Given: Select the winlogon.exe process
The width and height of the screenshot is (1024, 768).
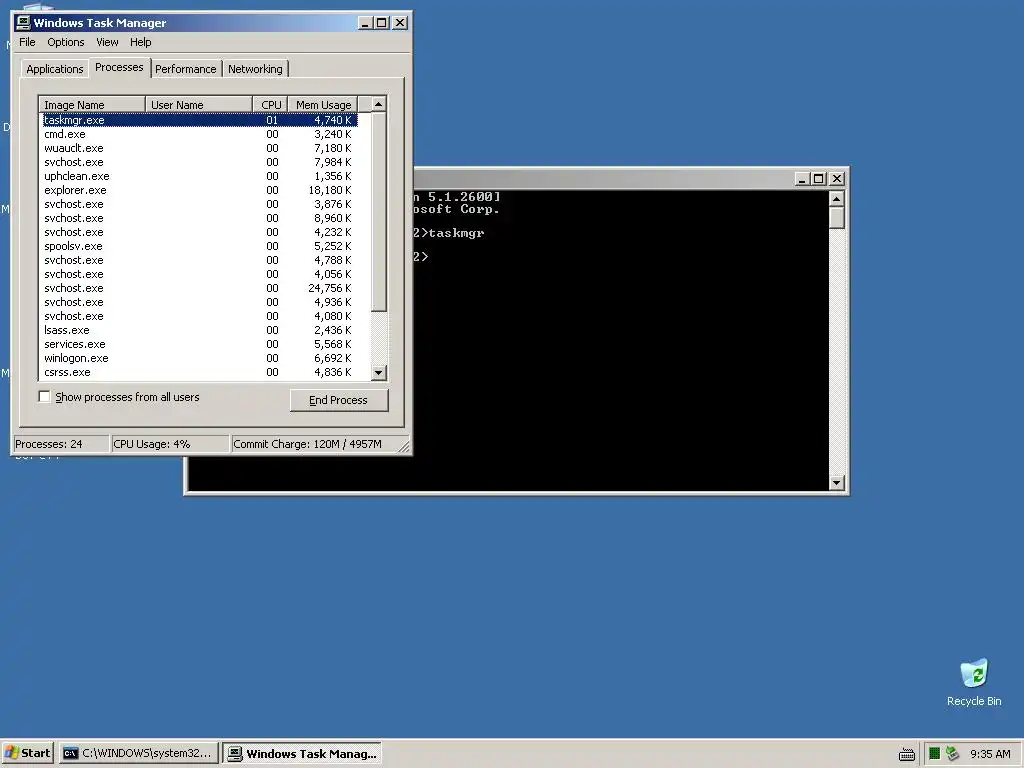Looking at the screenshot, I should (200, 358).
